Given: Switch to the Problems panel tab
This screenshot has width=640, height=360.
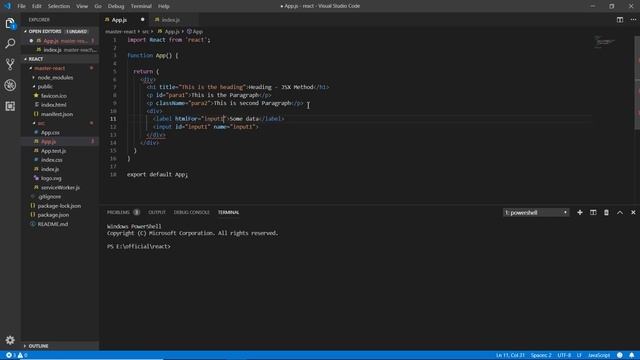Looking at the screenshot, I should [123, 212].
